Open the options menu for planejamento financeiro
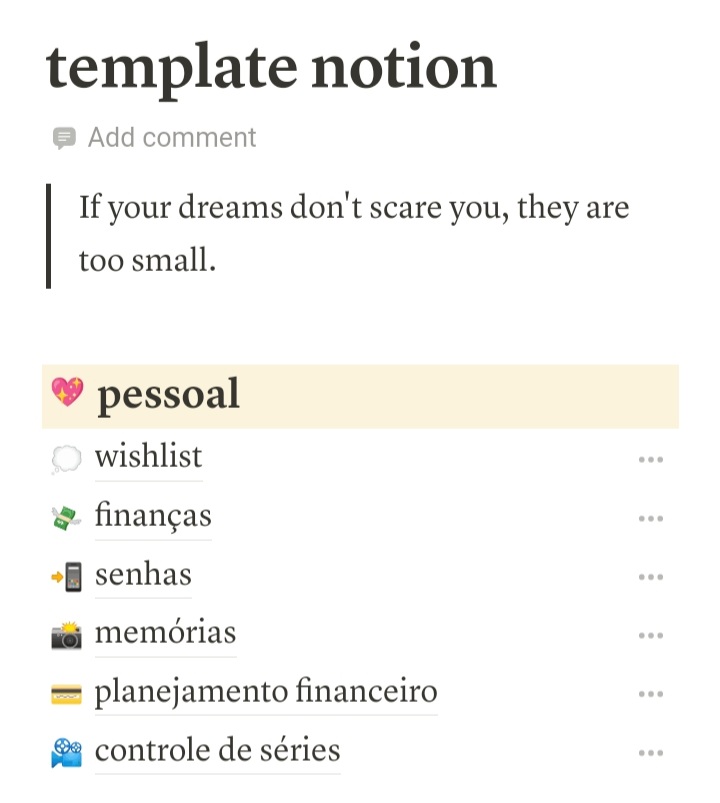 coord(652,693)
